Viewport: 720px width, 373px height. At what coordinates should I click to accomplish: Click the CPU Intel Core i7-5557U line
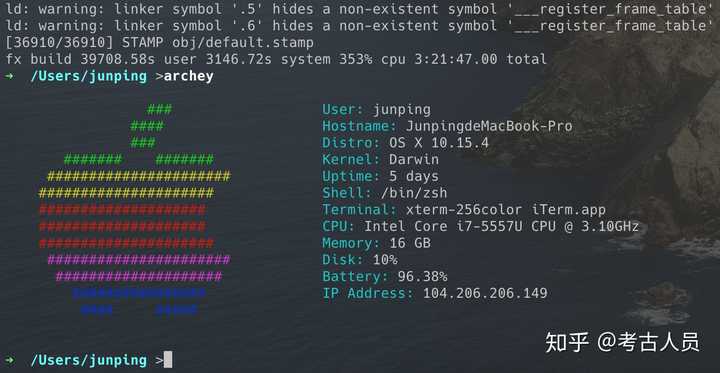[480, 226]
